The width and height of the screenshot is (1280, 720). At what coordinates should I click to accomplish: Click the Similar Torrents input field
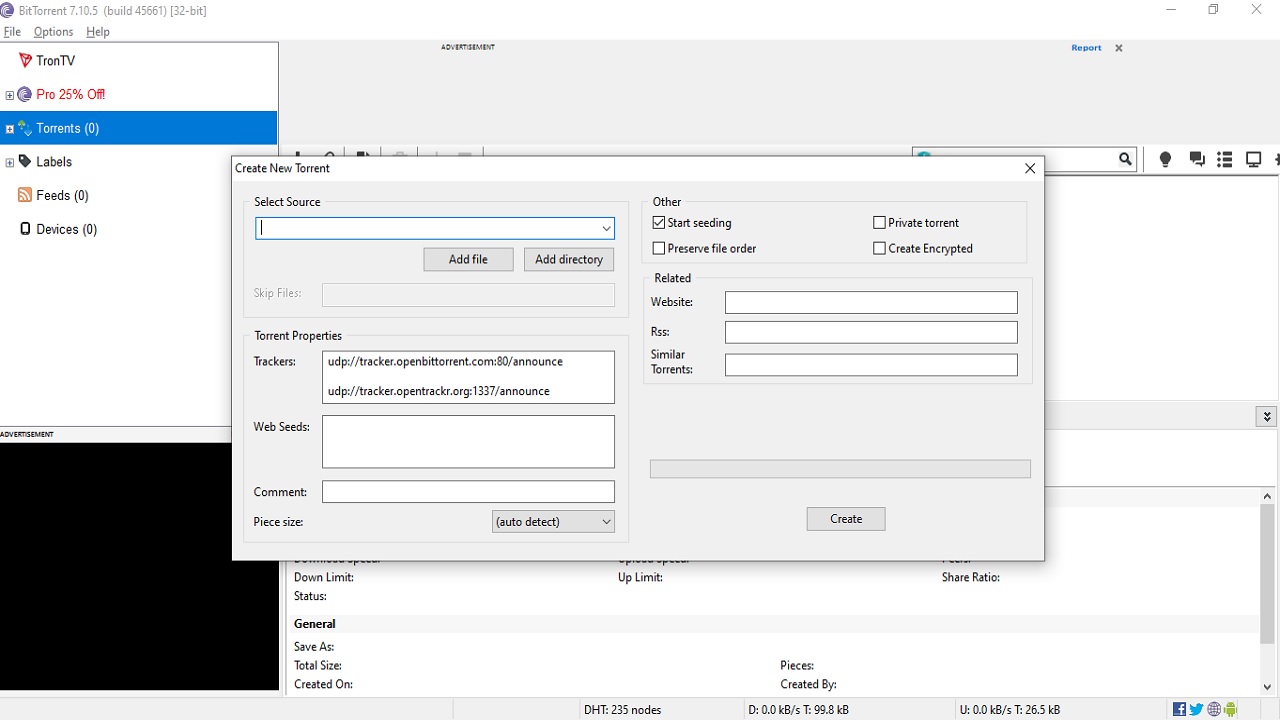(x=871, y=365)
